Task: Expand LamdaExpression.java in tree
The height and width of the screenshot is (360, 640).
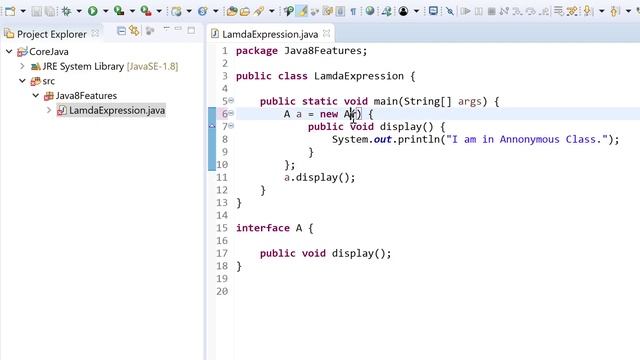Action: [x=49, y=110]
